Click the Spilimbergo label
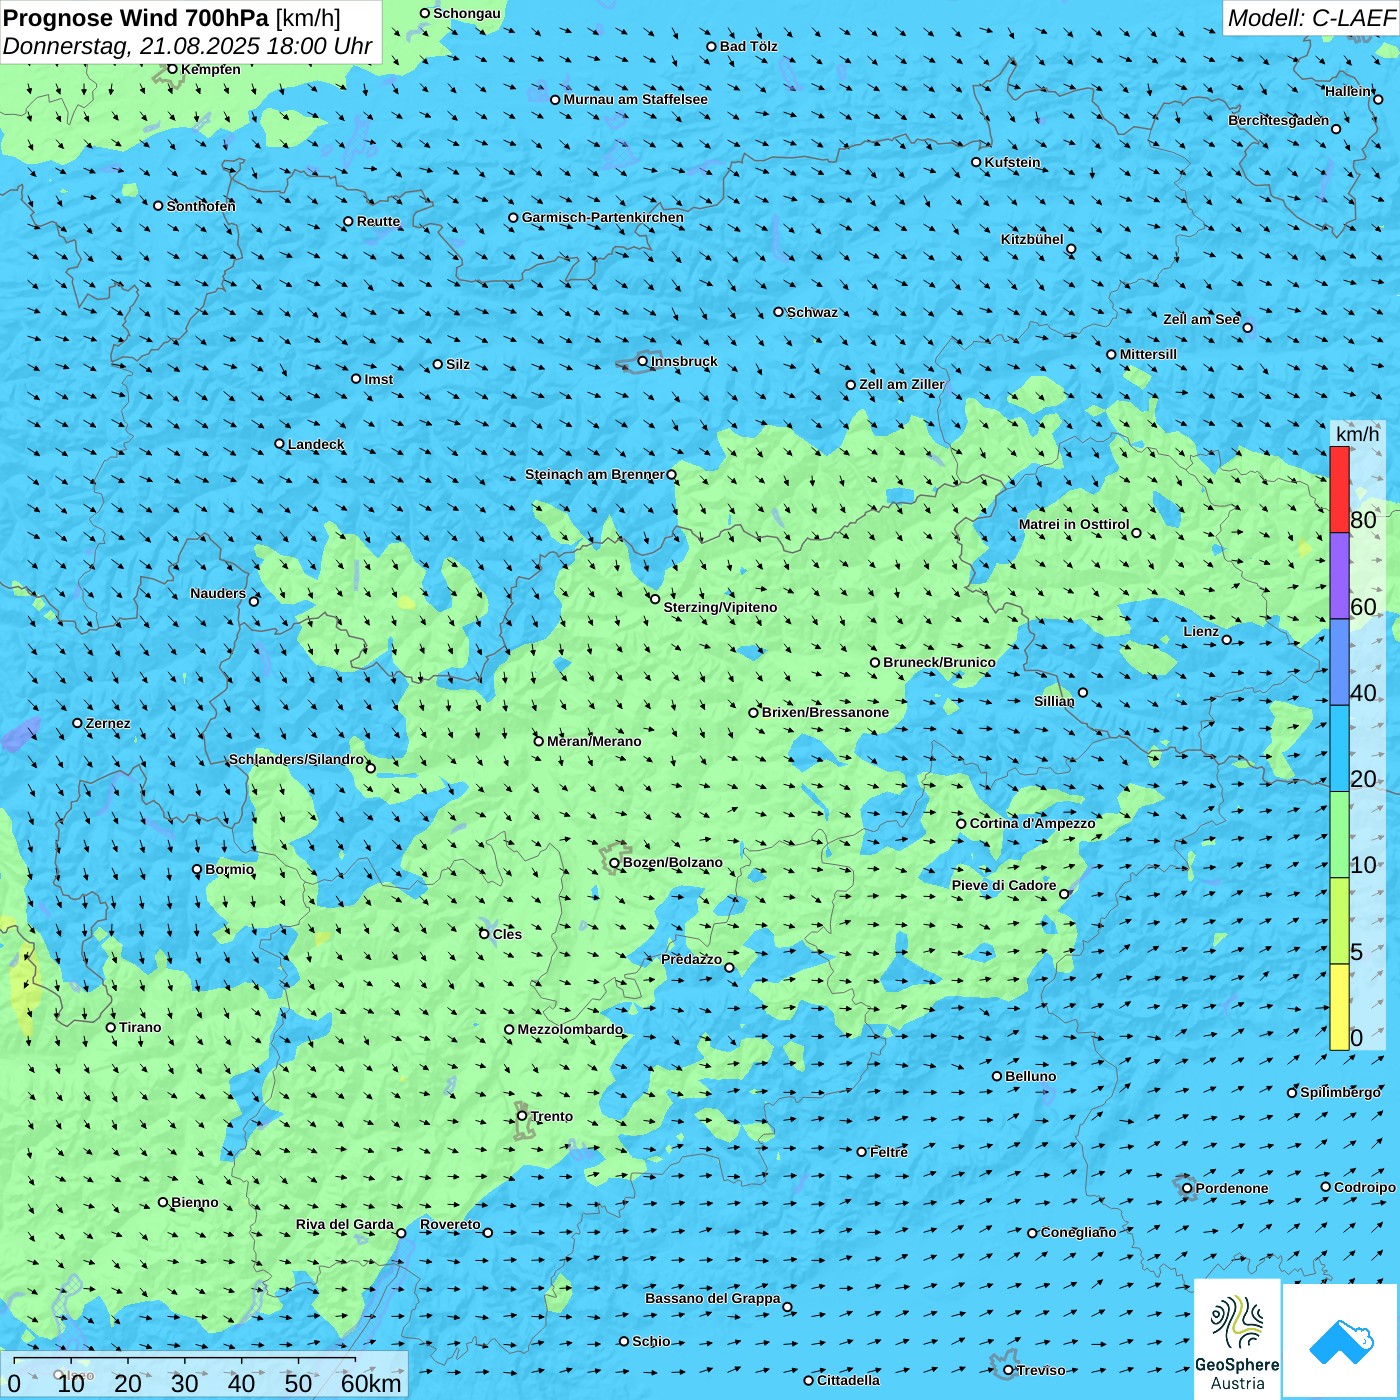1400x1400 pixels. [1340, 1092]
